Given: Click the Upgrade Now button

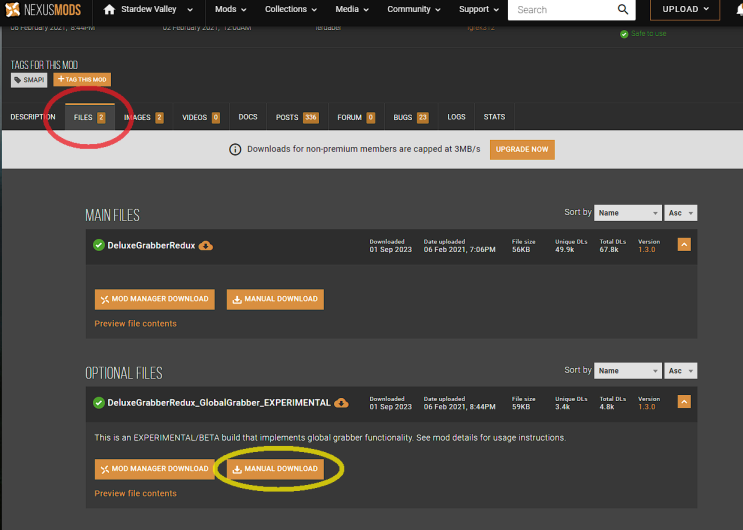Looking at the screenshot, I should (522, 149).
